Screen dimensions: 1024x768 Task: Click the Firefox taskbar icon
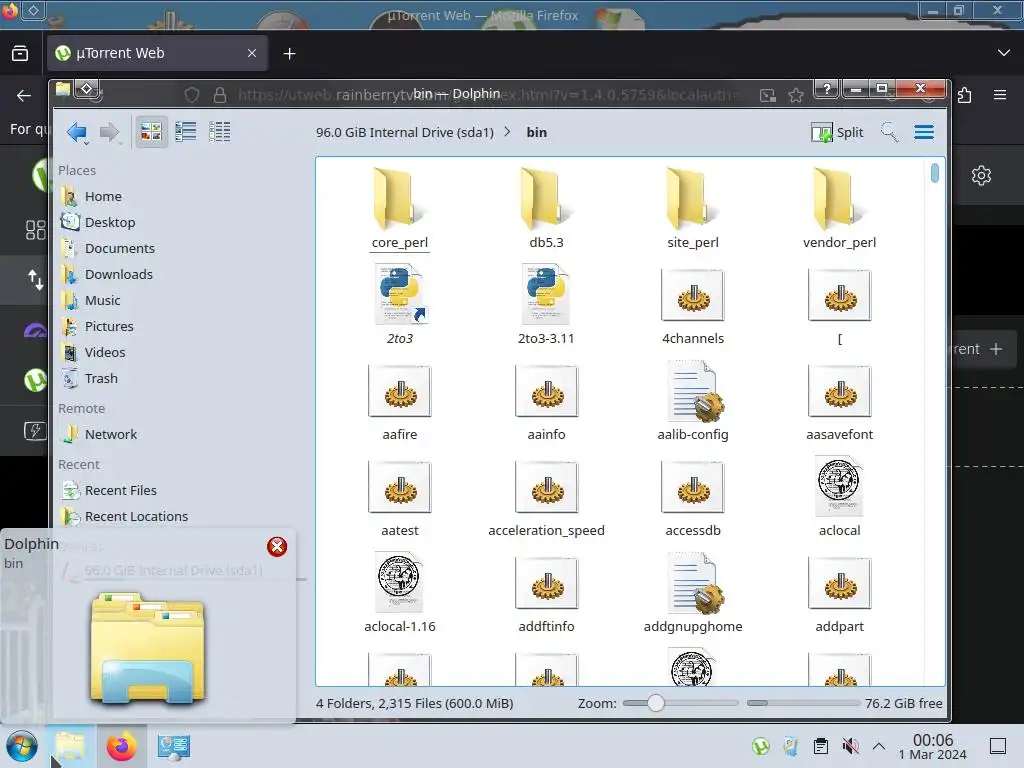(x=121, y=746)
